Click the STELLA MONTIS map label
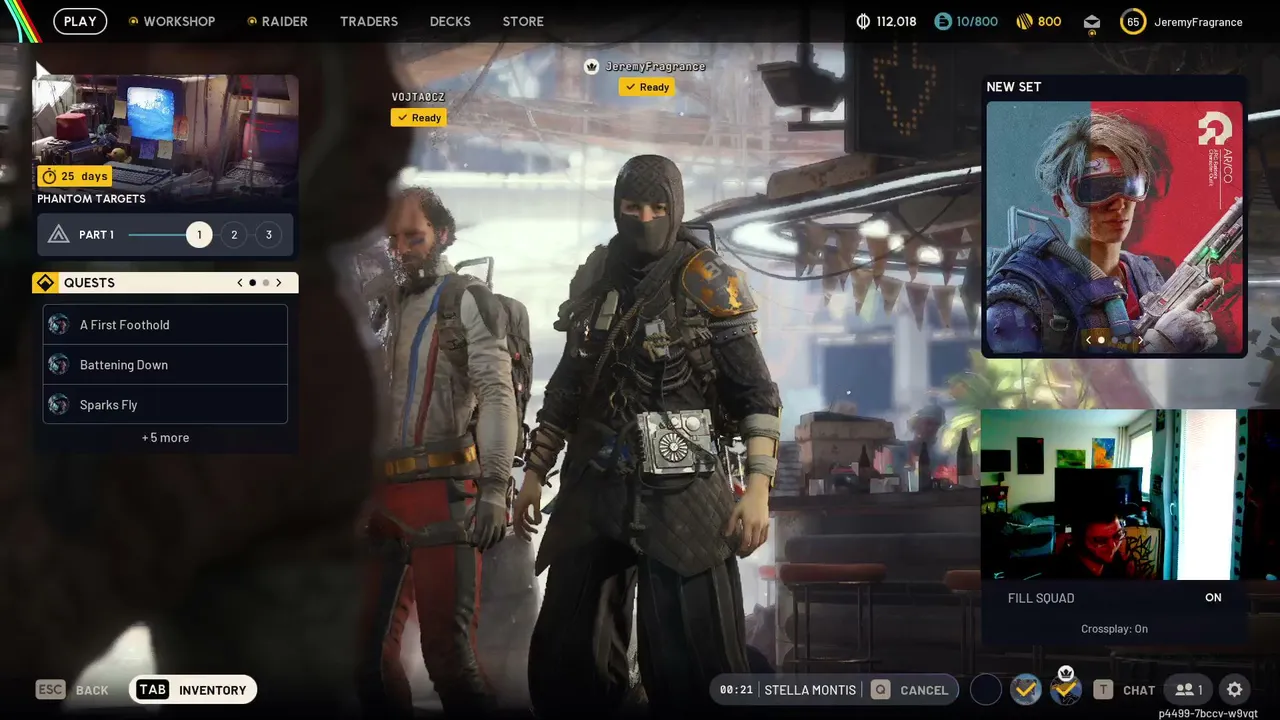Viewport: 1280px width, 720px height. (810, 690)
